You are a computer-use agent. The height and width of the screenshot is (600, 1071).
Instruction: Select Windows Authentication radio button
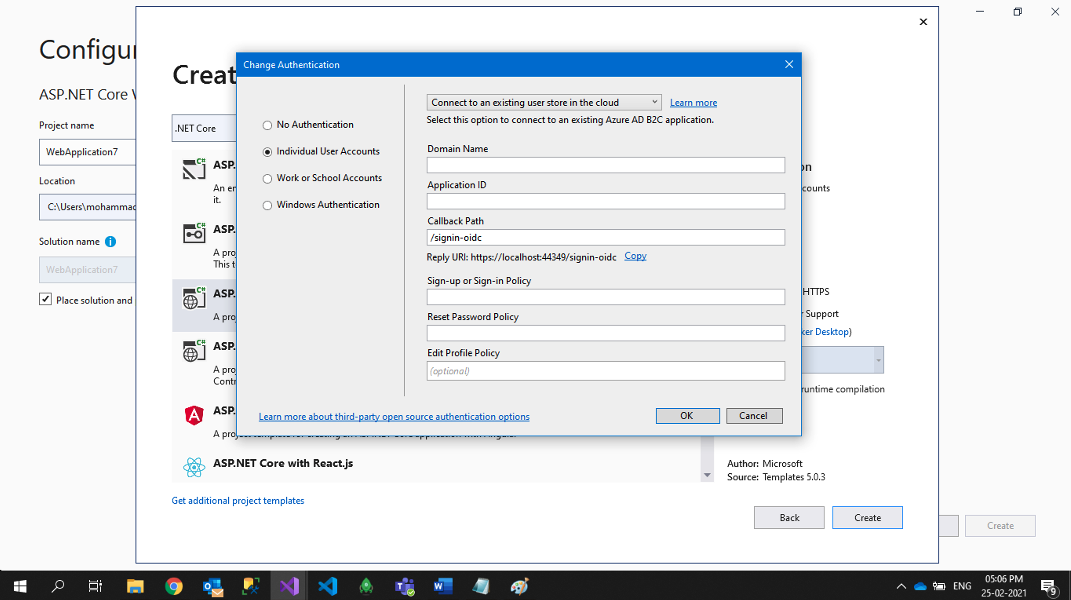pyautogui.click(x=267, y=205)
